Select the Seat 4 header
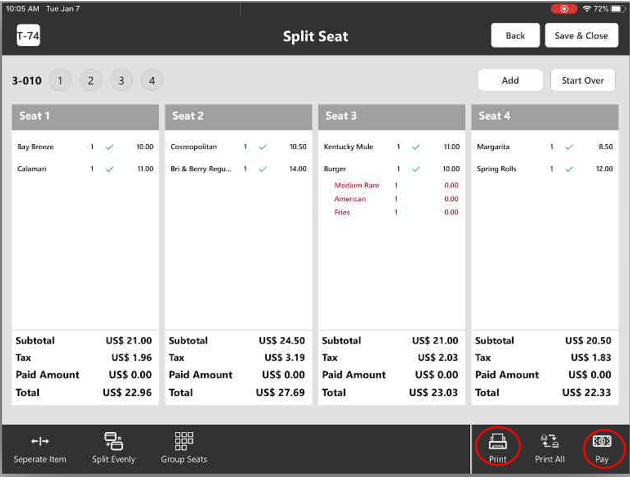The width and height of the screenshot is (630, 480). pyautogui.click(x=544, y=116)
